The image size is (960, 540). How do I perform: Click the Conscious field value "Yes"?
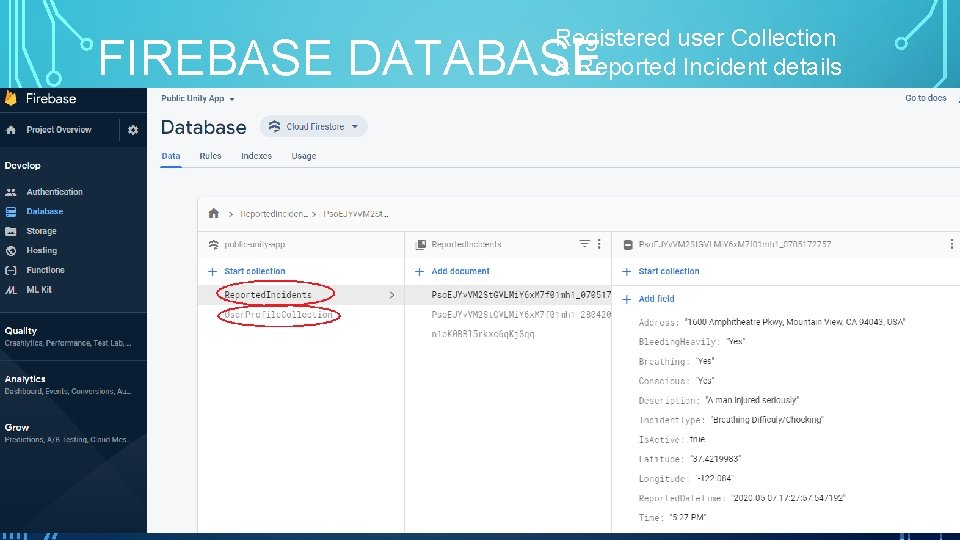pos(705,381)
